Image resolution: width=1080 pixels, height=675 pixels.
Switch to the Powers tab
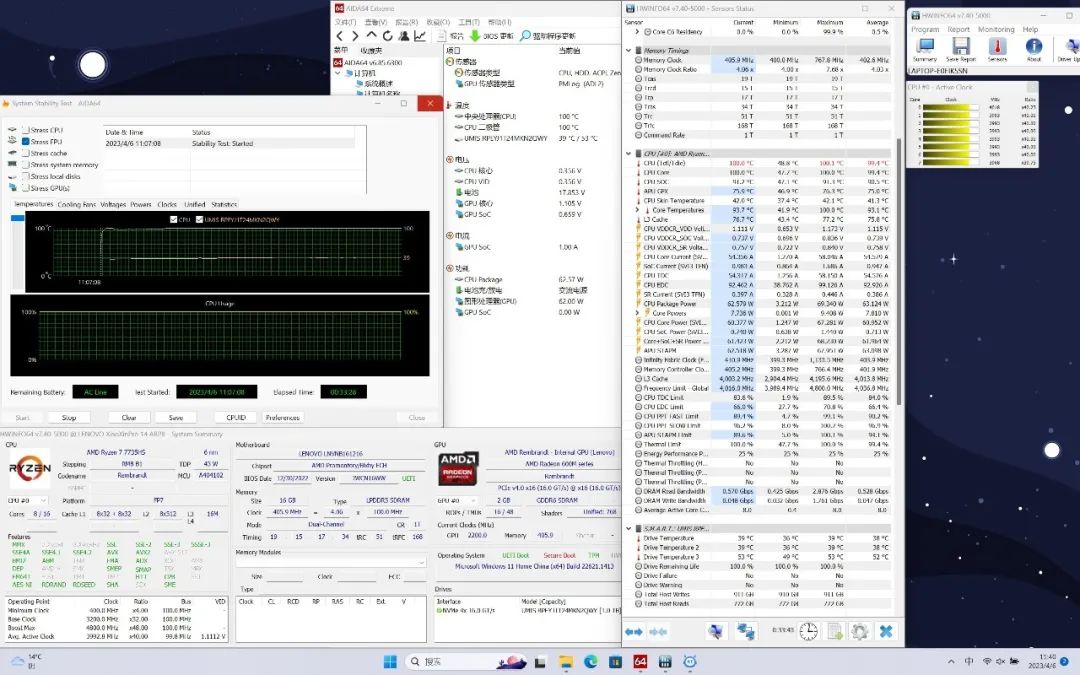141,205
